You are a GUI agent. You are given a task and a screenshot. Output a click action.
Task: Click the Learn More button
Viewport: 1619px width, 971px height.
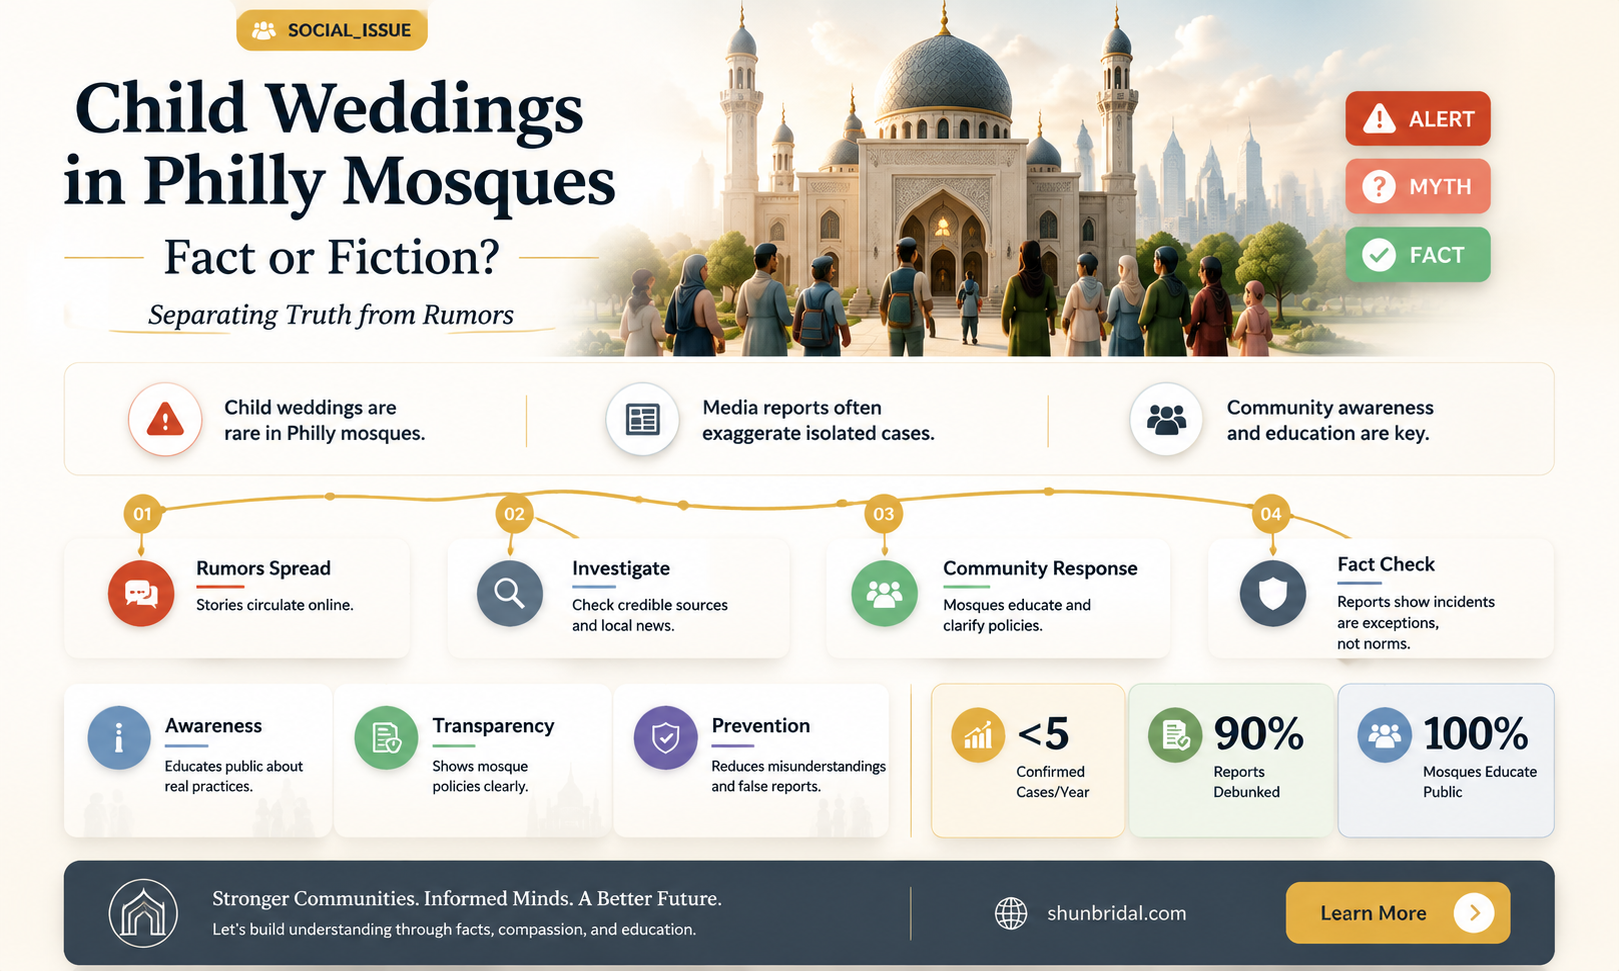tap(1397, 913)
